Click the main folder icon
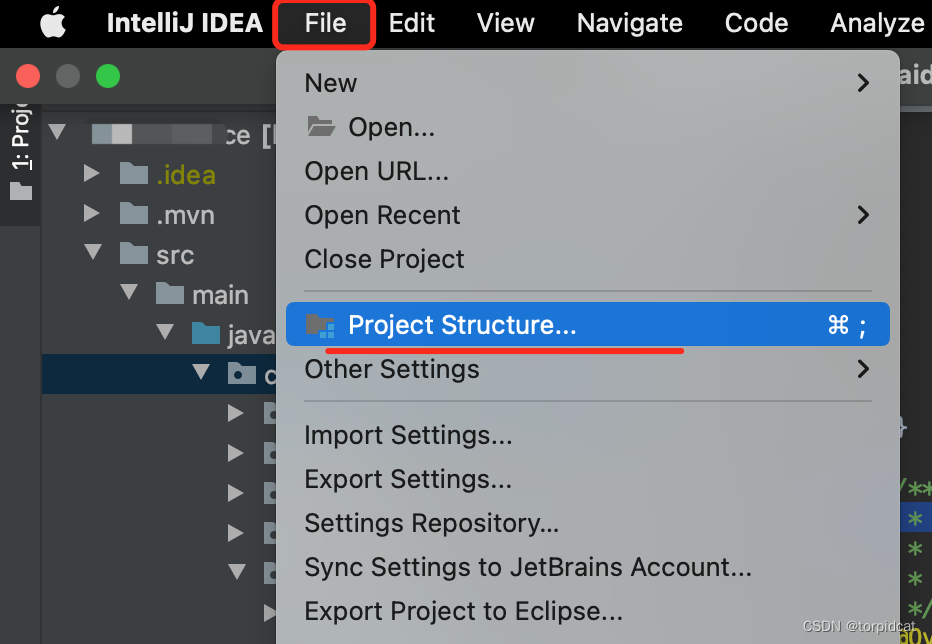Viewport: 932px width, 644px height. coord(170,293)
